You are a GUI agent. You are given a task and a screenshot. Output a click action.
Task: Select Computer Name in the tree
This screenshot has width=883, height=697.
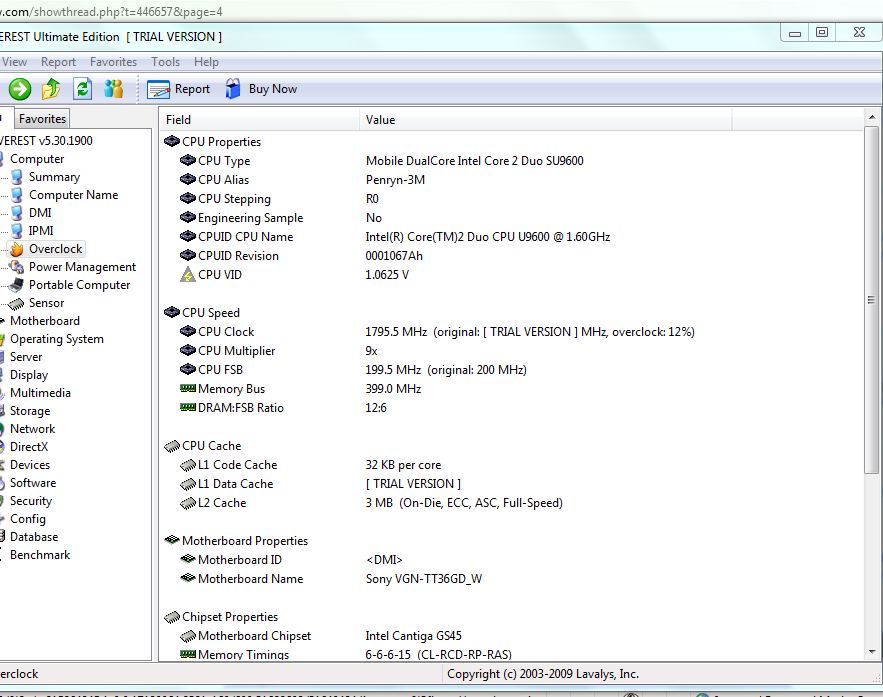(73, 195)
